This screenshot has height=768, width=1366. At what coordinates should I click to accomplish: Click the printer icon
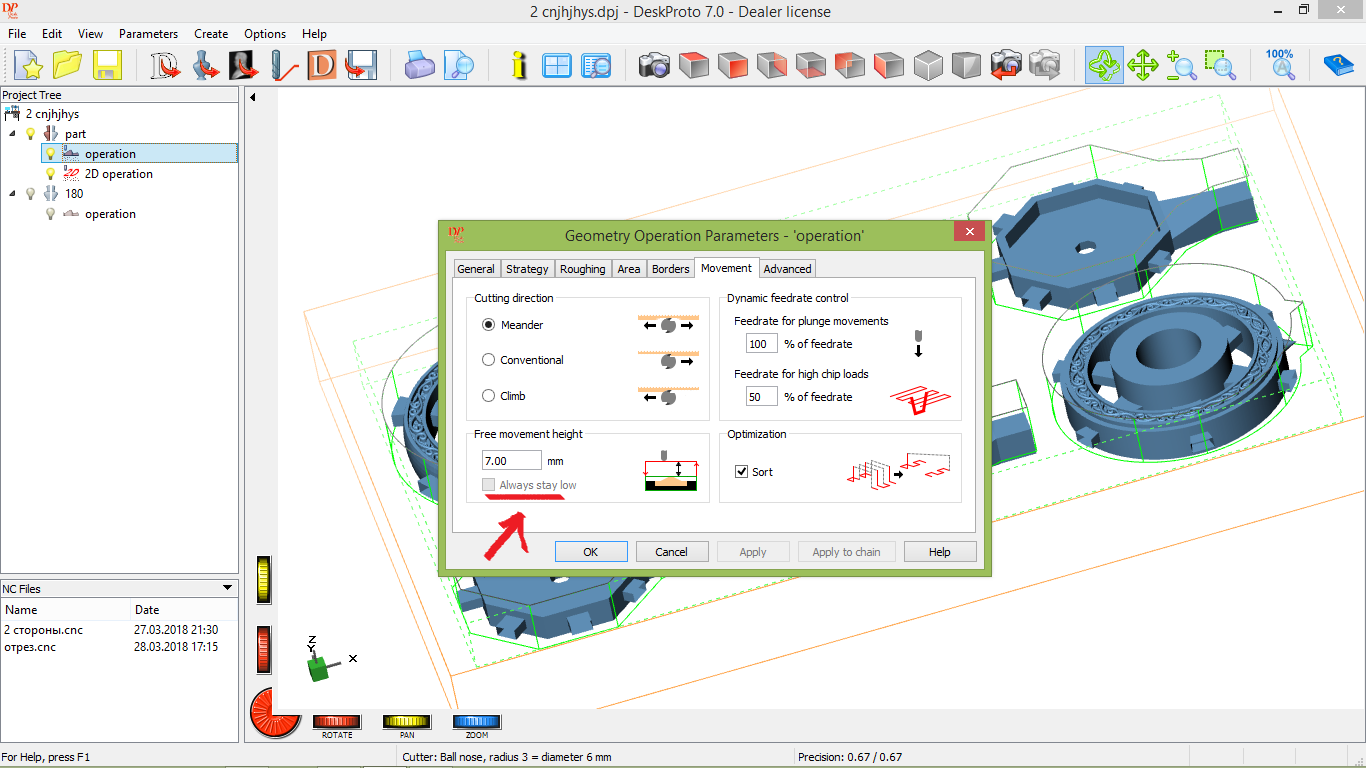pos(420,66)
